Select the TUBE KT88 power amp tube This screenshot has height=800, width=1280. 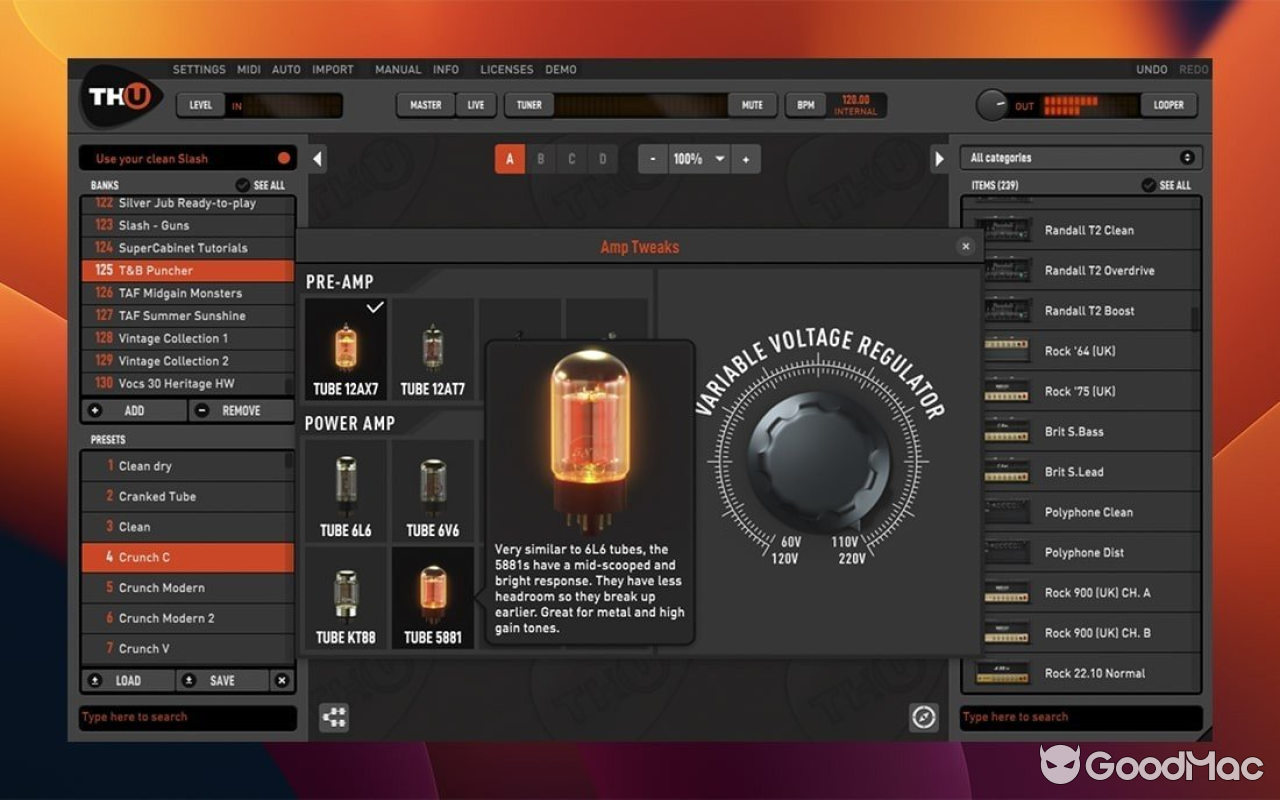click(x=346, y=599)
